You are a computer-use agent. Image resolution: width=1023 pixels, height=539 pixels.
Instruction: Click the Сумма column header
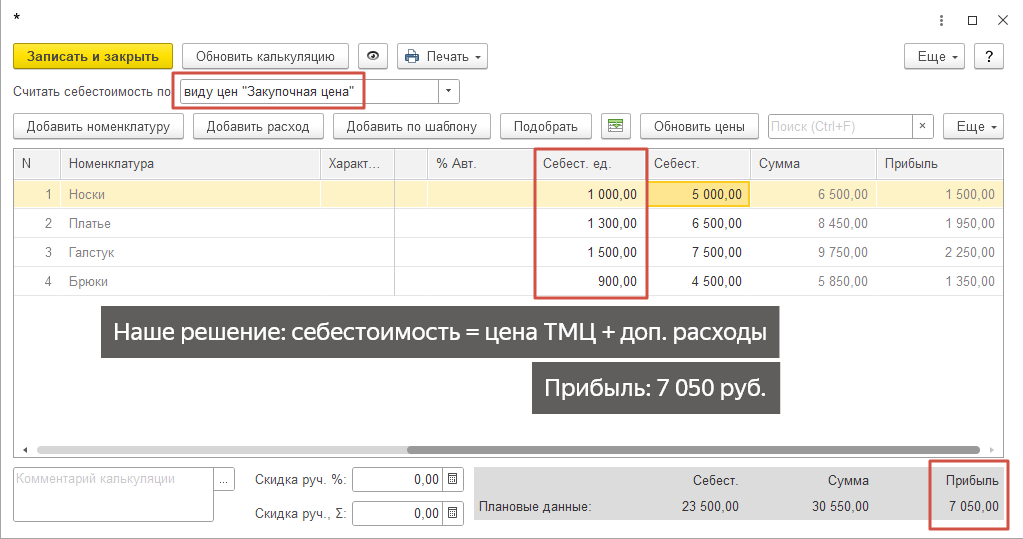tap(813, 164)
